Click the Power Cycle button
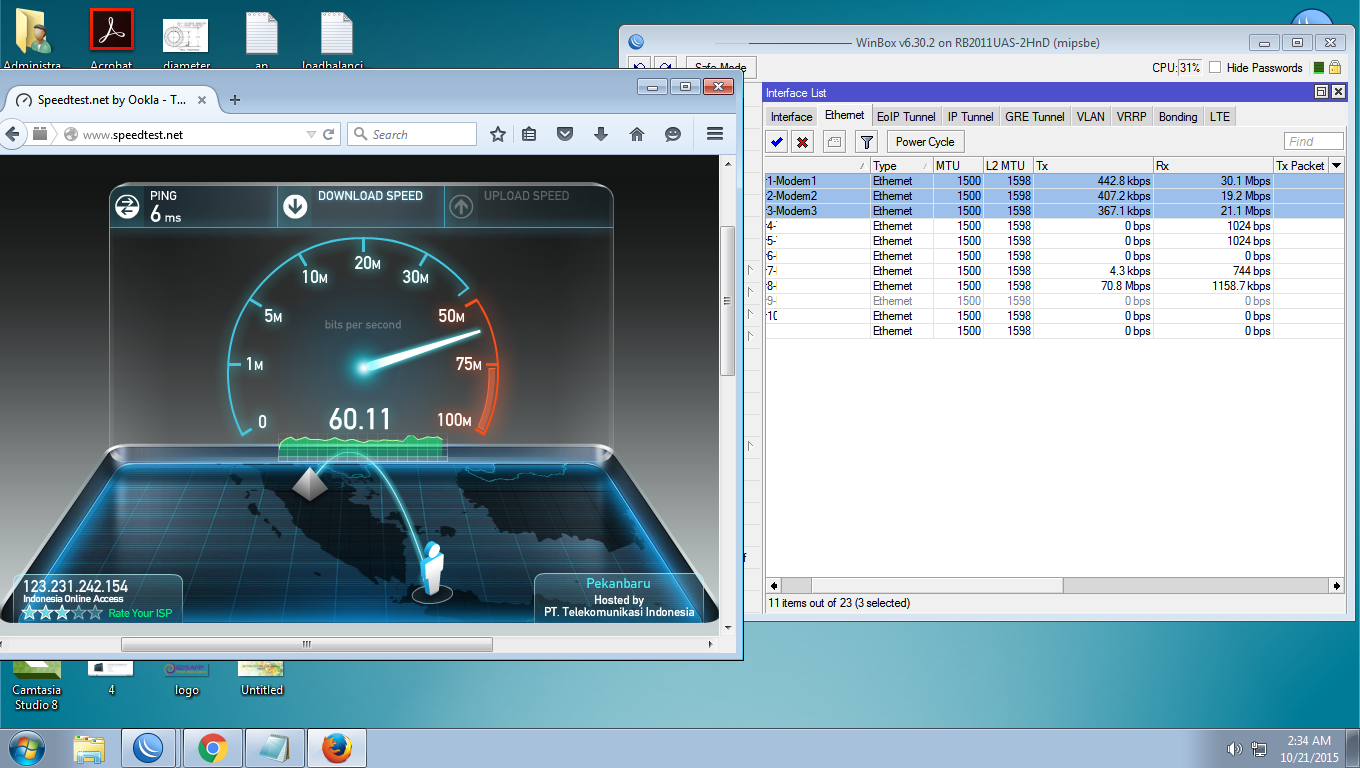 pyautogui.click(x=925, y=142)
